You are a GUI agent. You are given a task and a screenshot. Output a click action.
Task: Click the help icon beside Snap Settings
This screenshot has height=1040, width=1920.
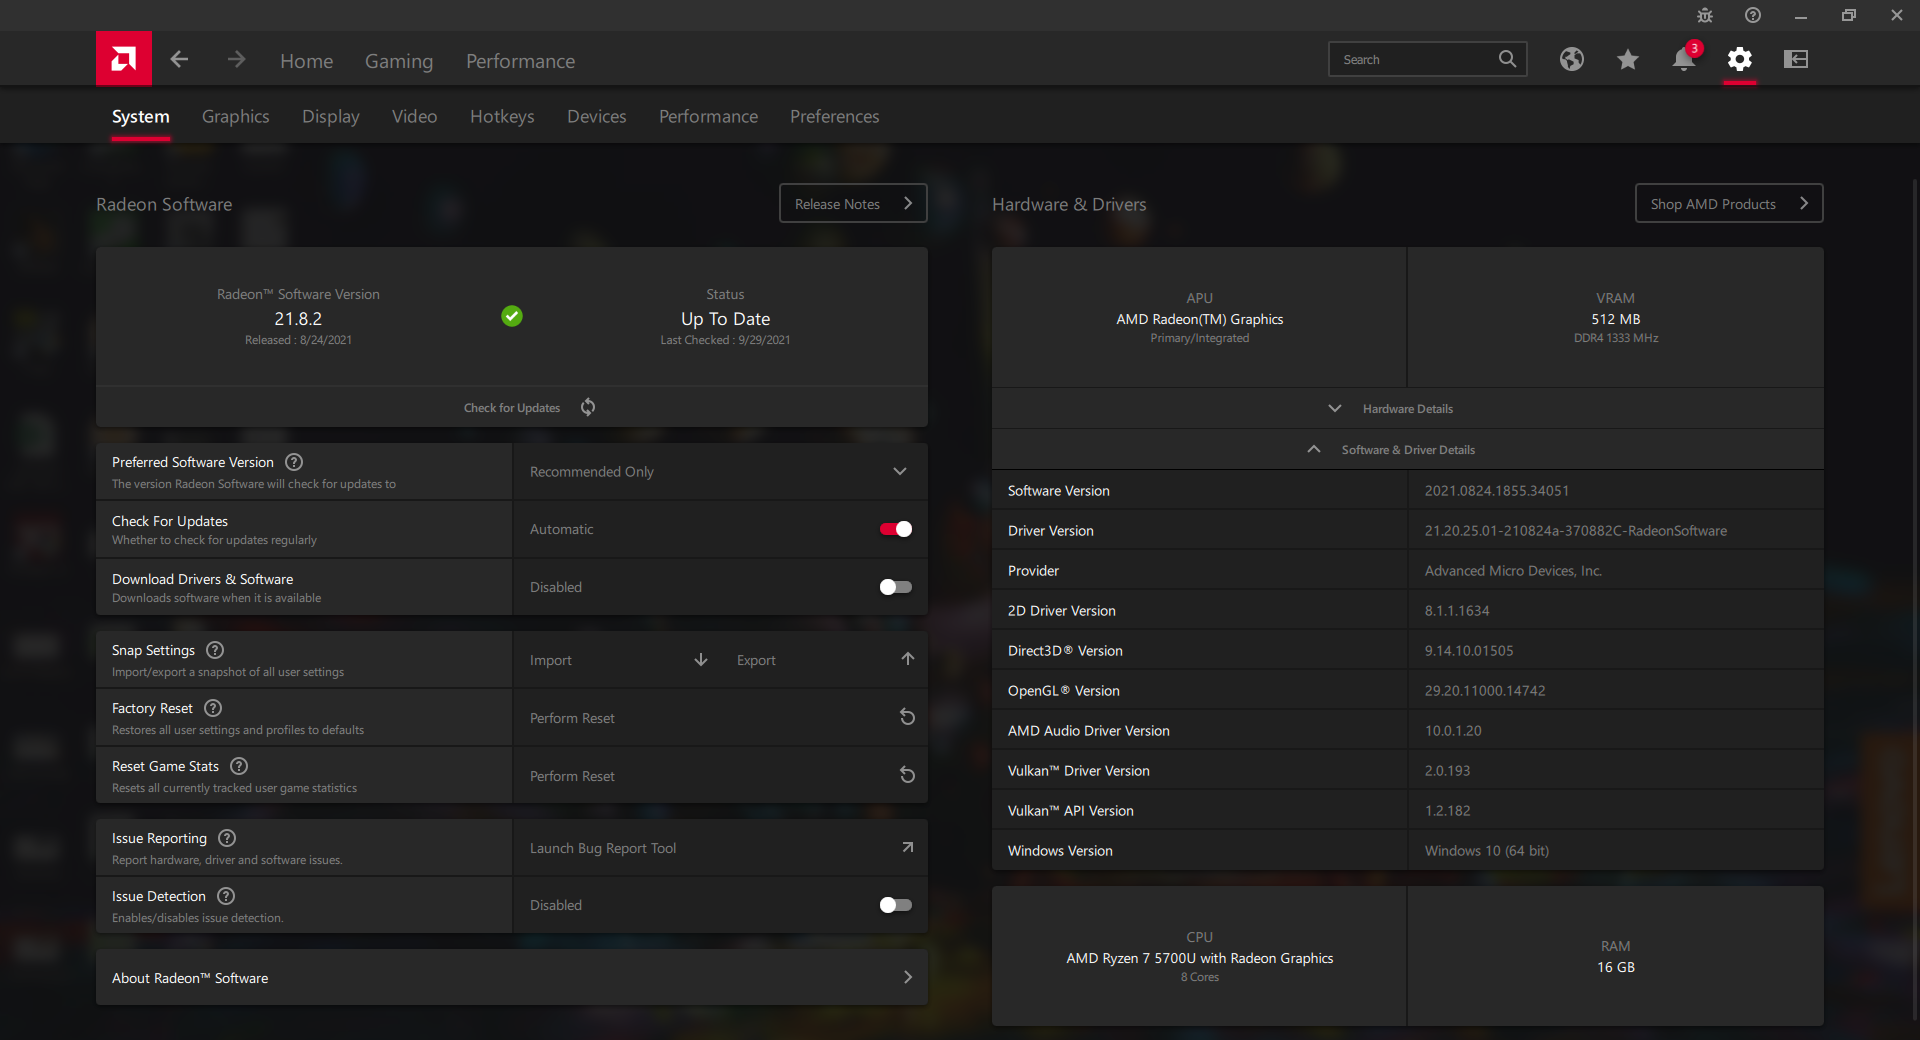(215, 650)
